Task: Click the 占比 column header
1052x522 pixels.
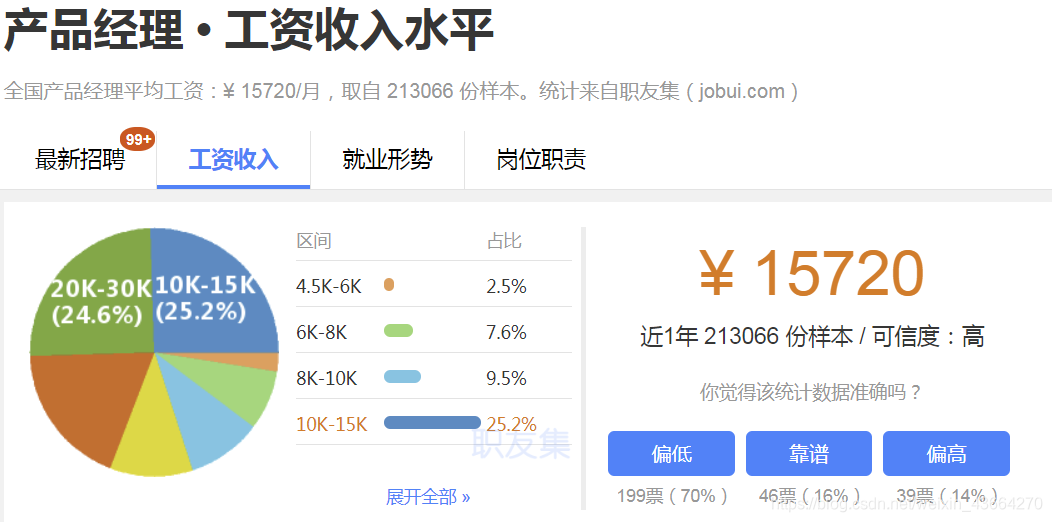Action: (505, 241)
